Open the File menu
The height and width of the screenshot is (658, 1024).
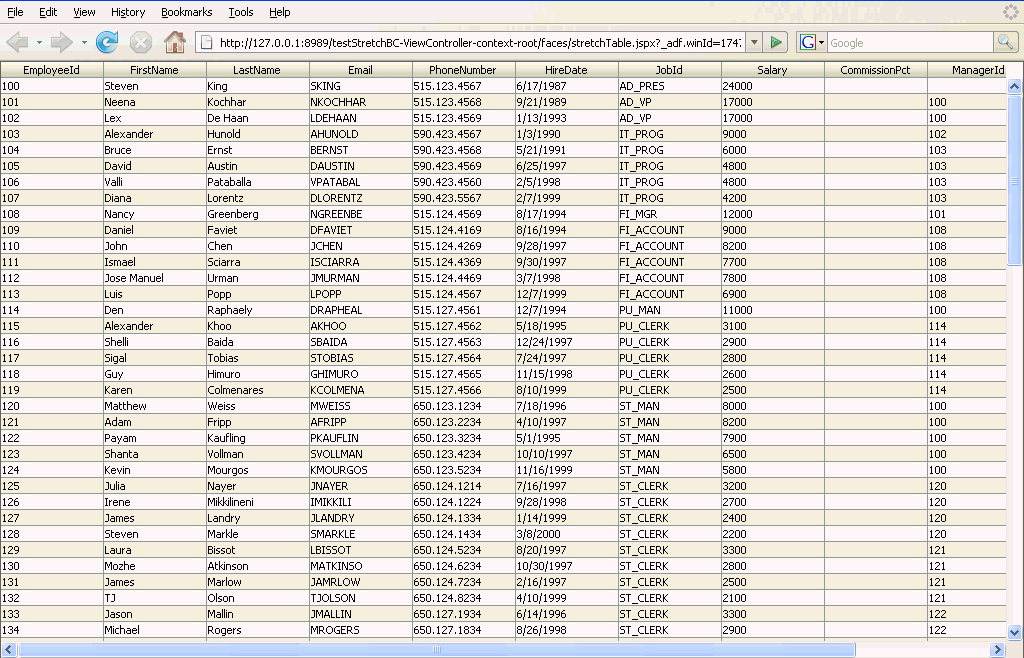tap(15, 12)
